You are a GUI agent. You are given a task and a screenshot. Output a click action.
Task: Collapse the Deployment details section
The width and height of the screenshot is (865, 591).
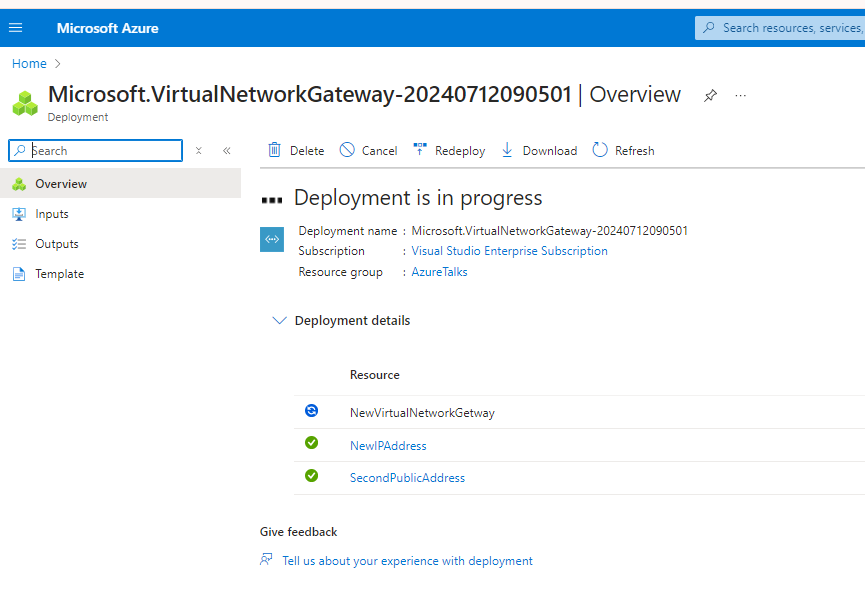(280, 320)
